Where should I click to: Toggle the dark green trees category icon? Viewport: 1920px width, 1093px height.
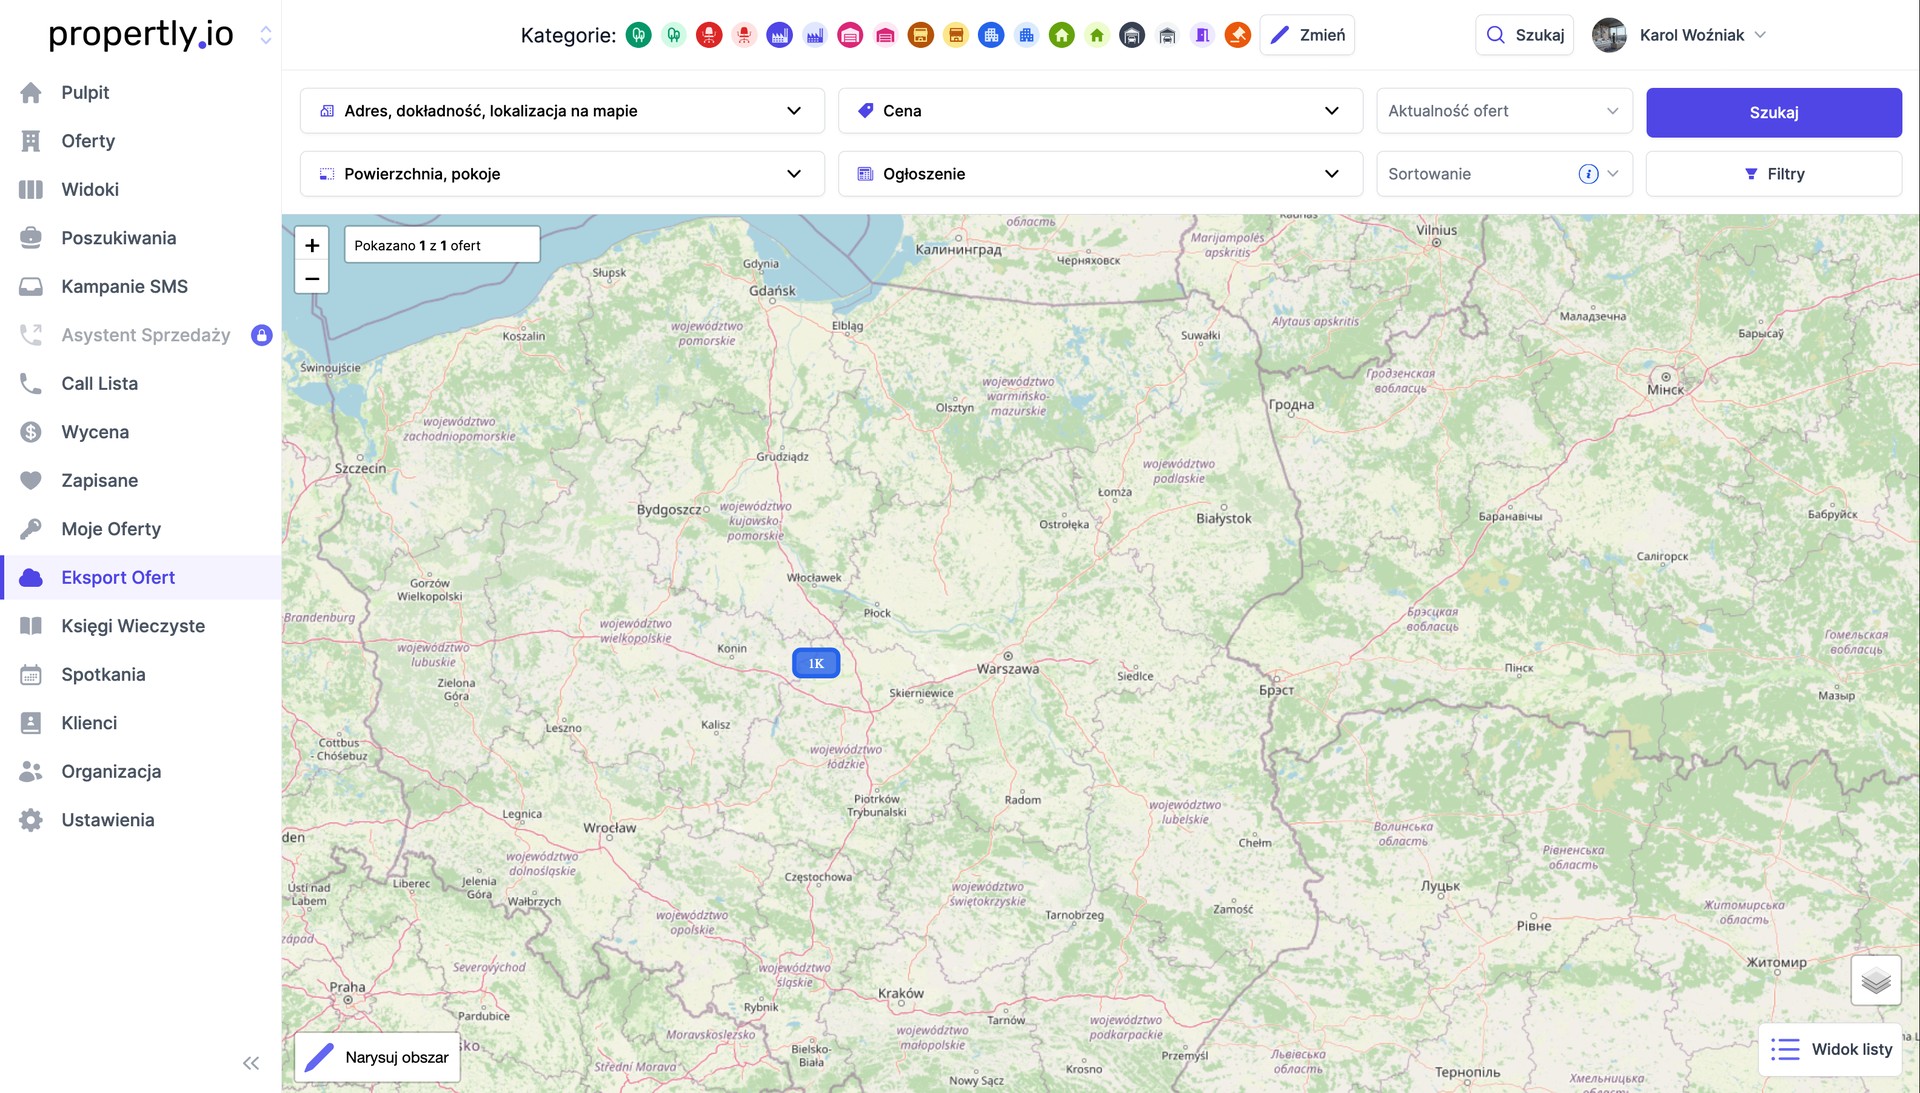point(638,35)
